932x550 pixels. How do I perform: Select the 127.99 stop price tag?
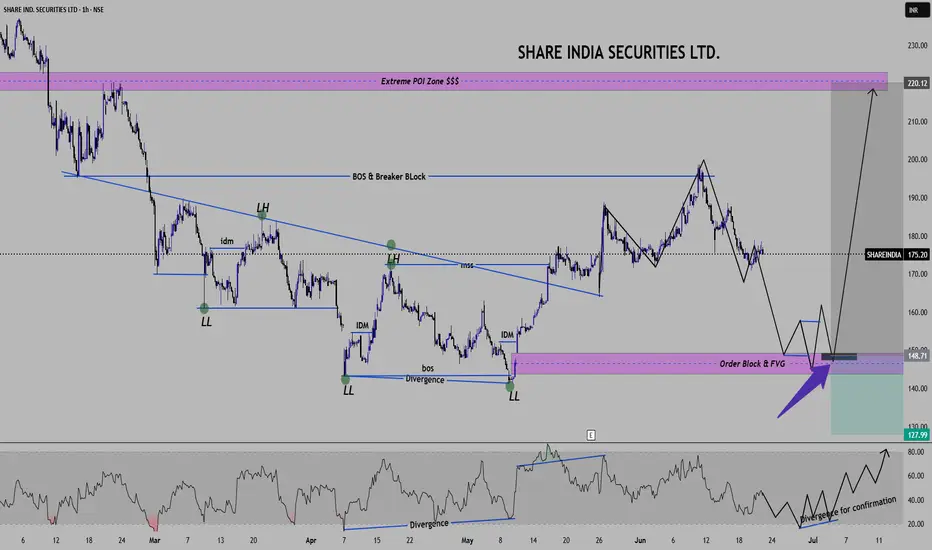tap(916, 435)
